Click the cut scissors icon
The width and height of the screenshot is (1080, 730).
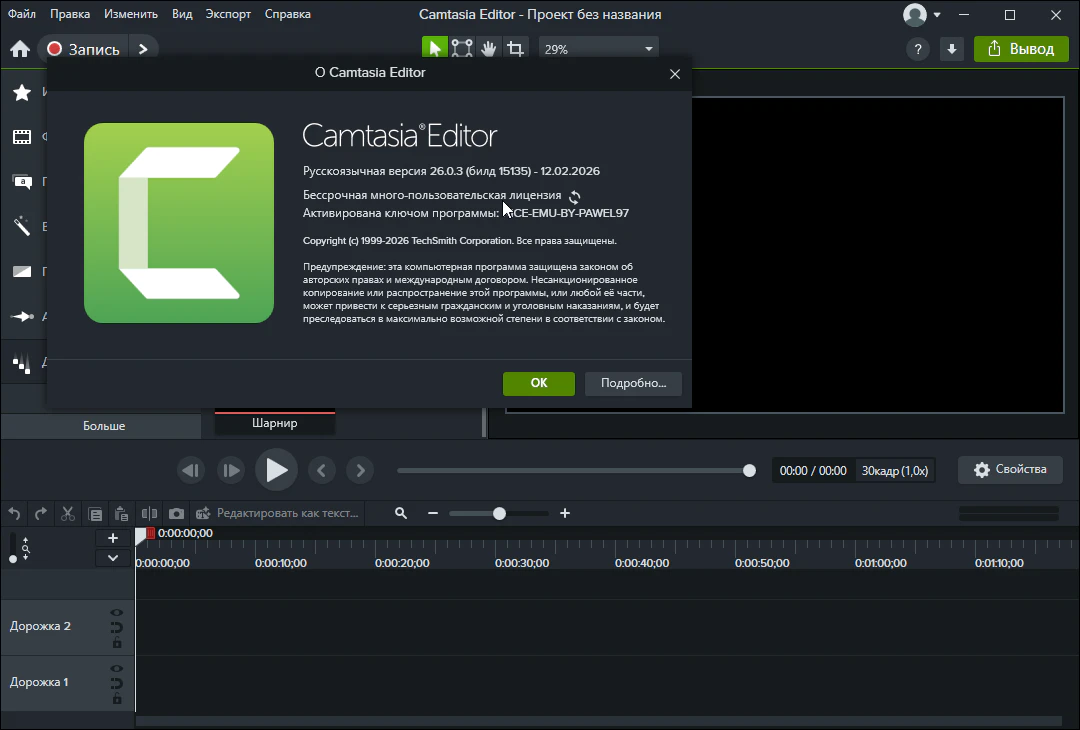tap(68, 513)
